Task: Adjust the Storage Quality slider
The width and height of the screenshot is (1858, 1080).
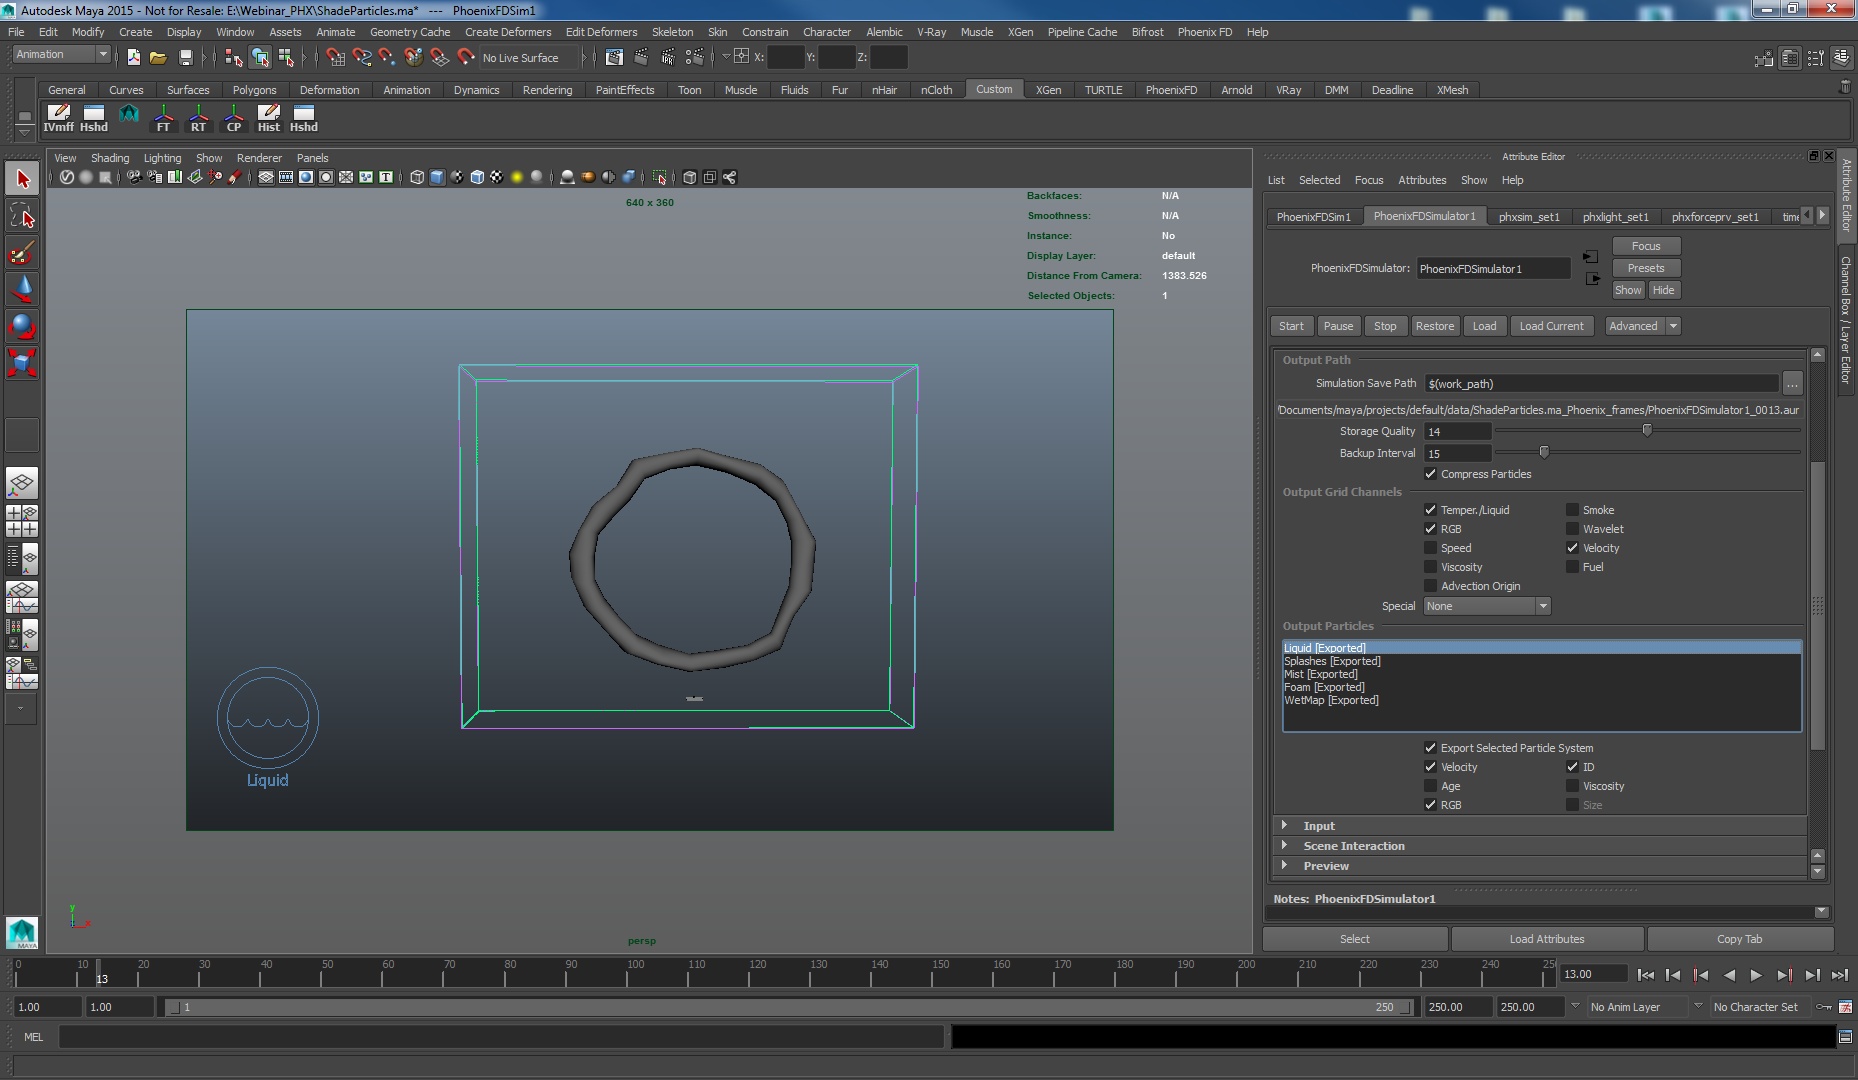Action: [x=1647, y=430]
